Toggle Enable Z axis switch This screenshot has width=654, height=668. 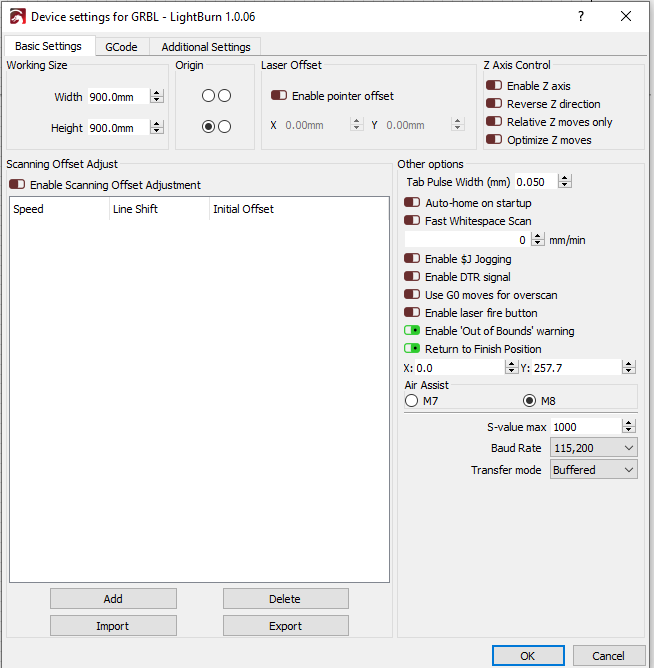pyautogui.click(x=494, y=86)
